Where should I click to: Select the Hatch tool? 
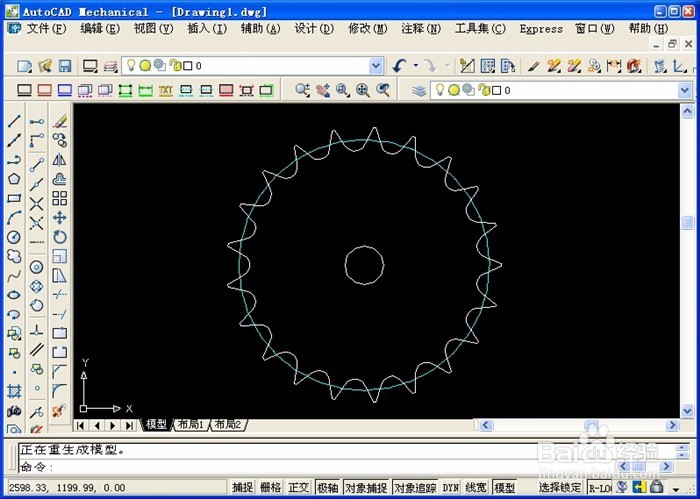pos(14,391)
